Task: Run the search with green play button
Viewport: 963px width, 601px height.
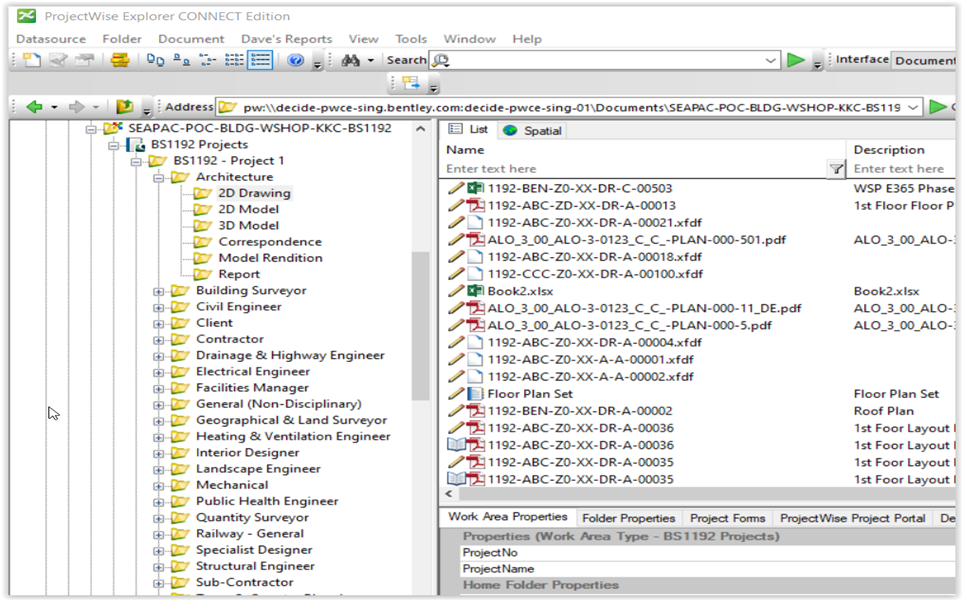Action: point(796,60)
